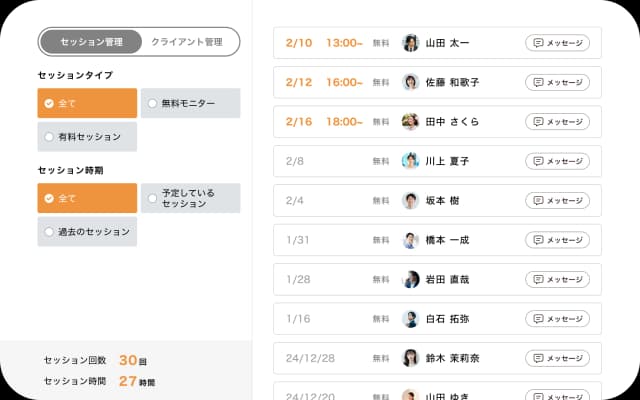Switch to クライアント管理 tab
Screen dimensions: 640x400
[x=187, y=42]
